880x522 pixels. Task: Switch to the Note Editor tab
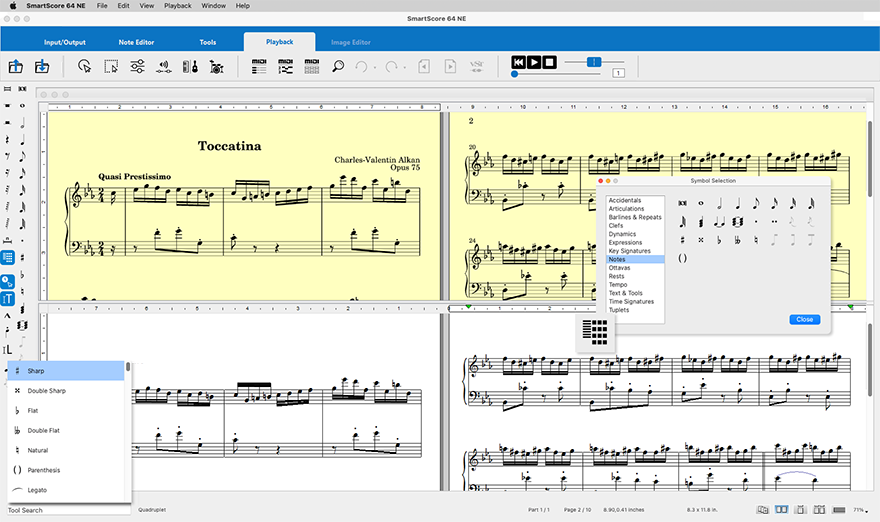click(136, 42)
